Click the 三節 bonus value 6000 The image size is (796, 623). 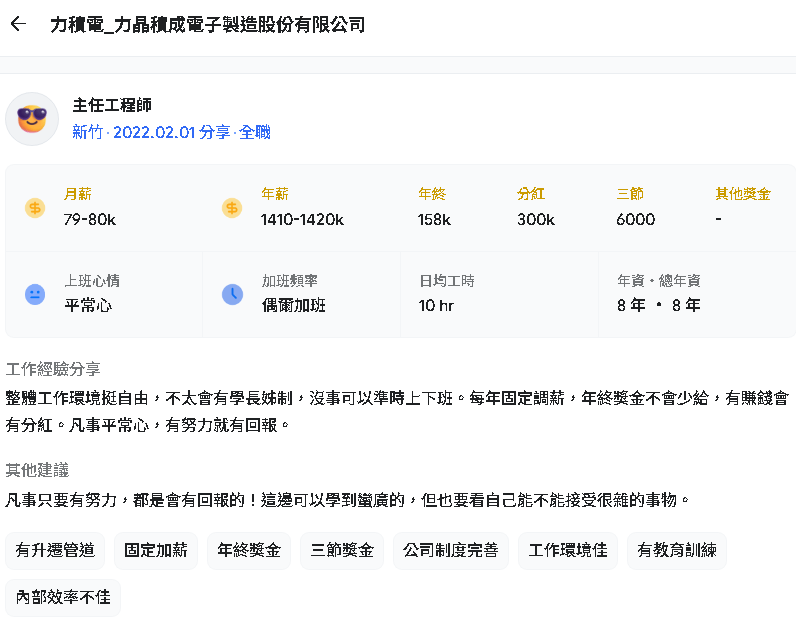pyautogui.click(x=636, y=219)
